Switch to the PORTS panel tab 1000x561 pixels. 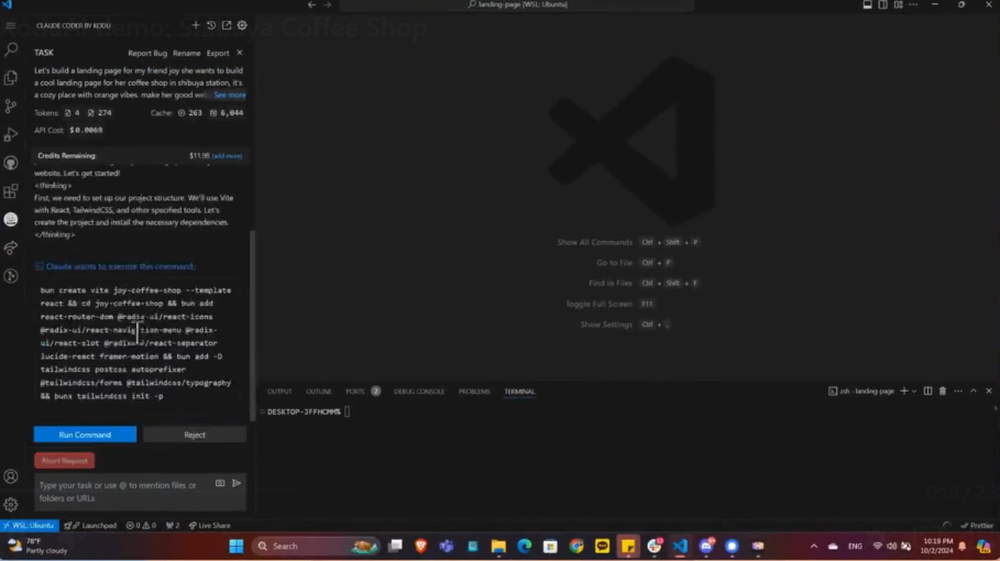click(x=355, y=391)
